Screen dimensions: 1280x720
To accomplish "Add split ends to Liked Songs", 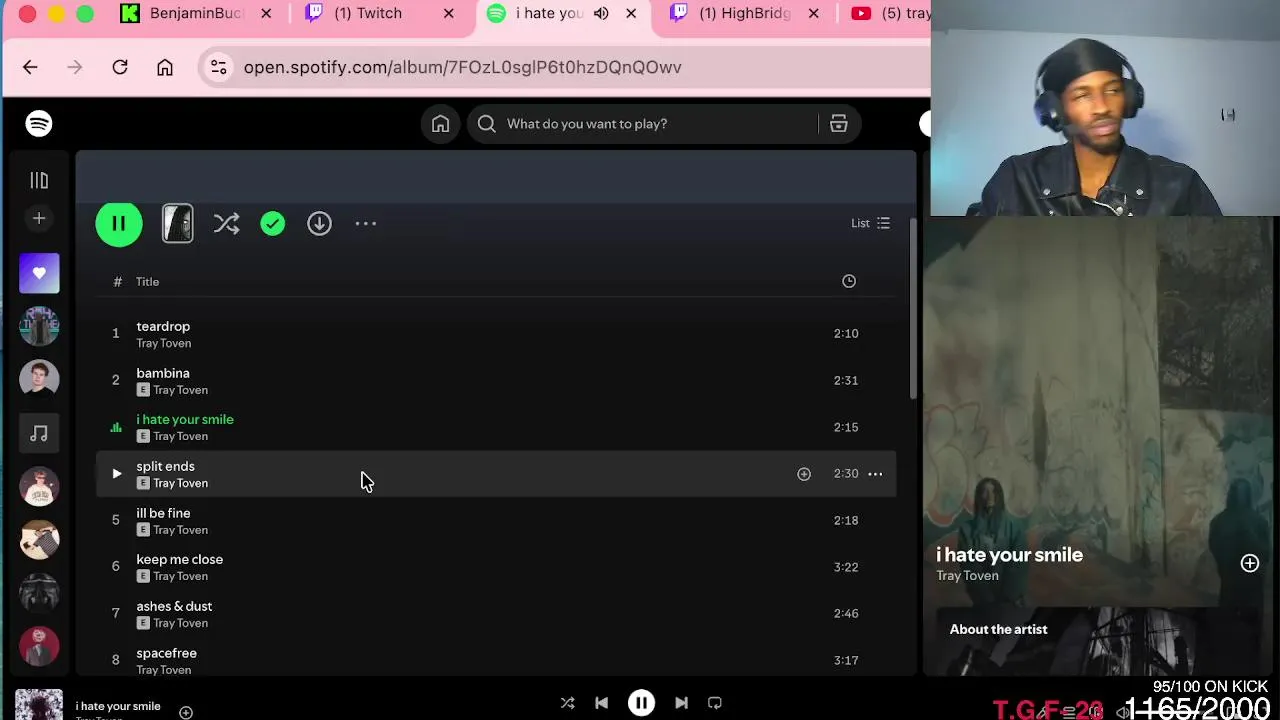I will [x=804, y=473].
